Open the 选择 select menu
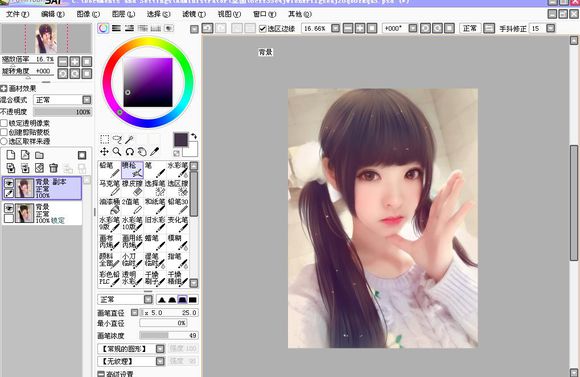This screenshot has width=580, height=377. (159, 14)
